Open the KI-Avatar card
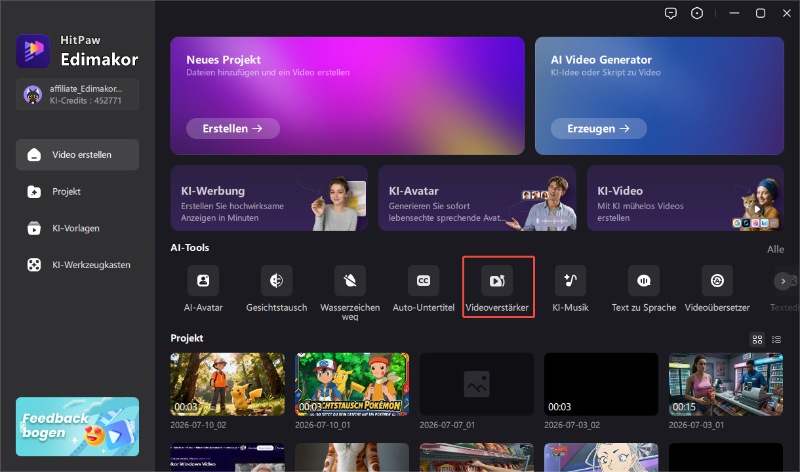 477,198
